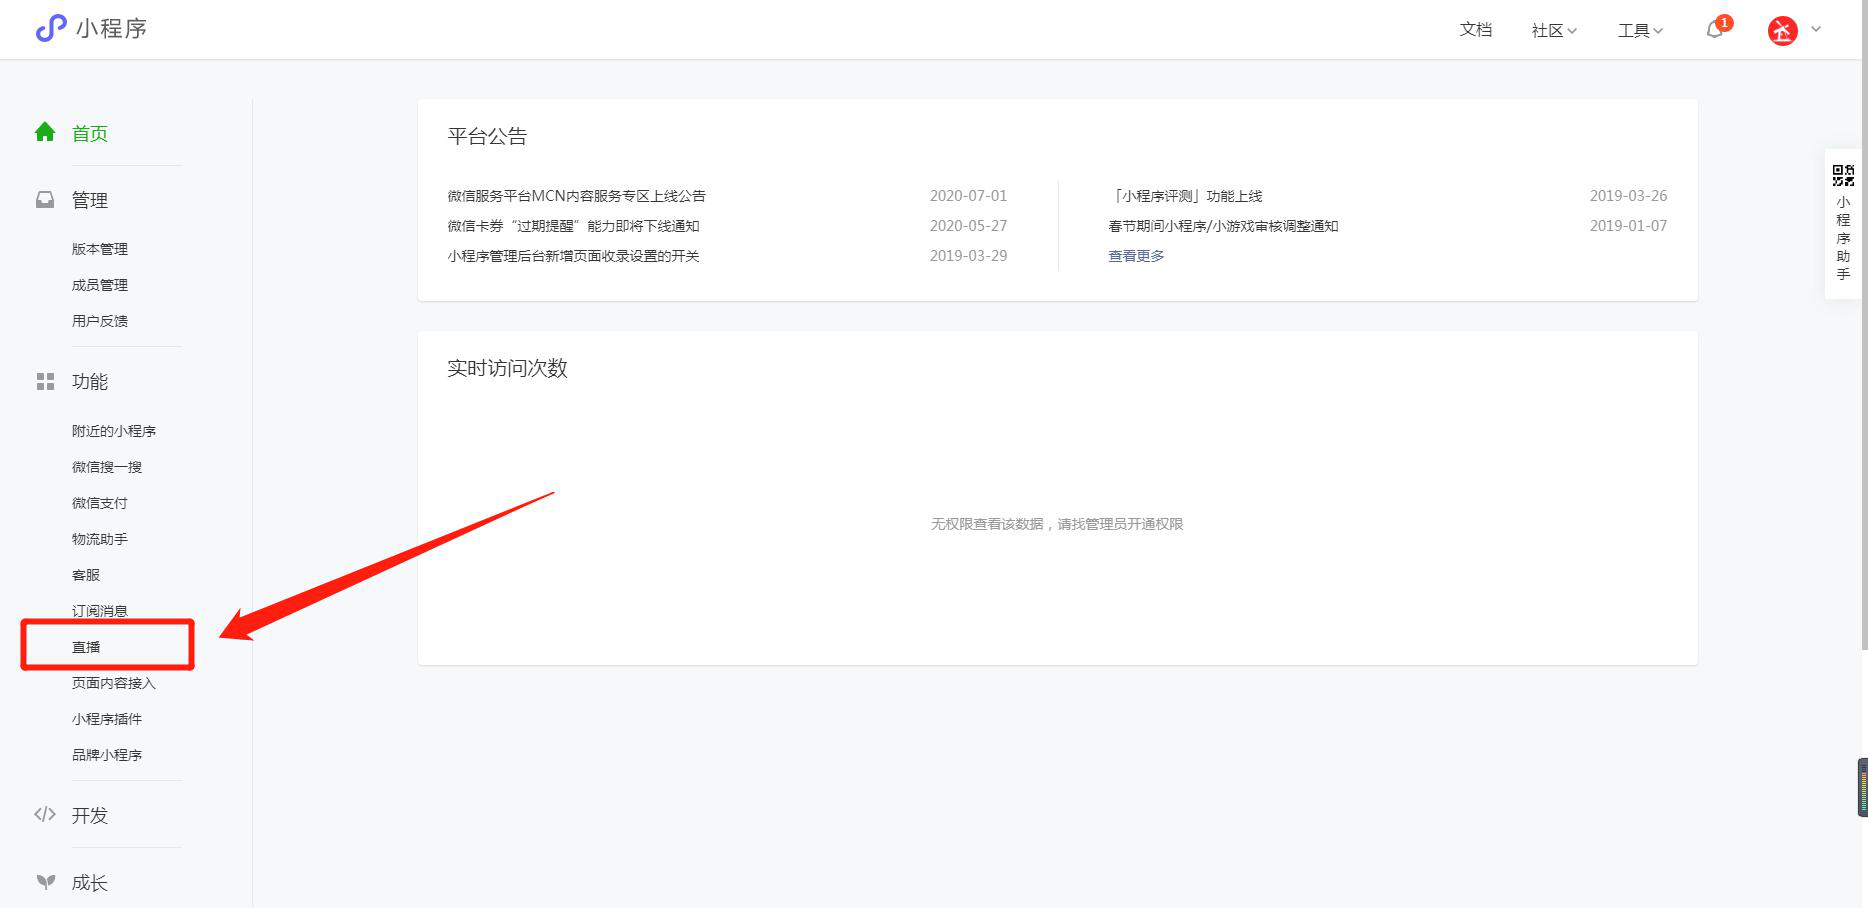Open the 「小程序评测」功能上线 announcement
The image size is (1868, 908).
click(1186, 196)
